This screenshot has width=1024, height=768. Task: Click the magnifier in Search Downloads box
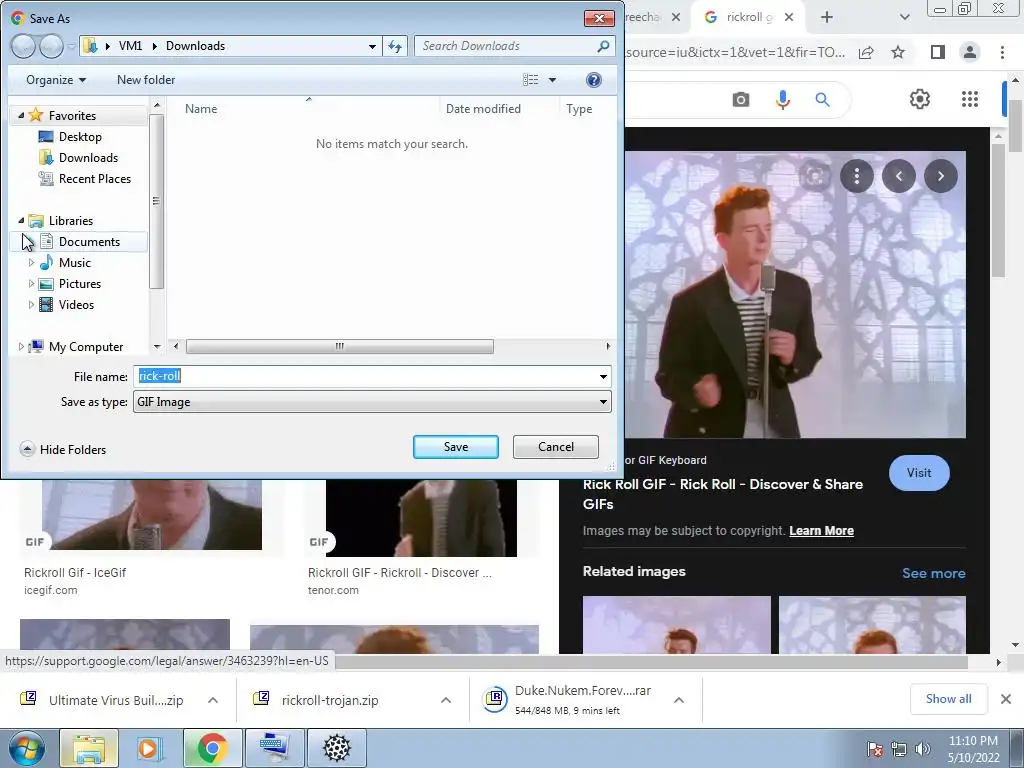pos(603,46)
